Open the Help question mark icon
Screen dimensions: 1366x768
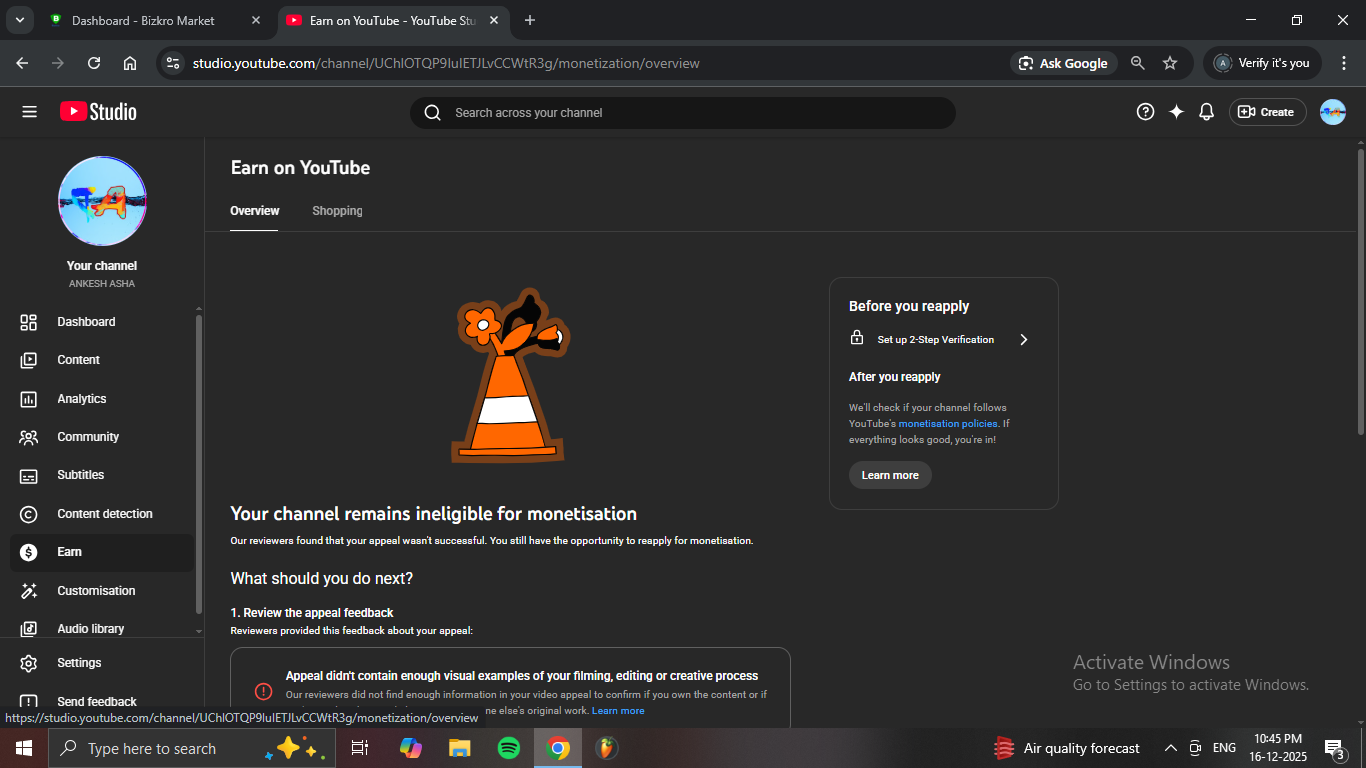1145,112
